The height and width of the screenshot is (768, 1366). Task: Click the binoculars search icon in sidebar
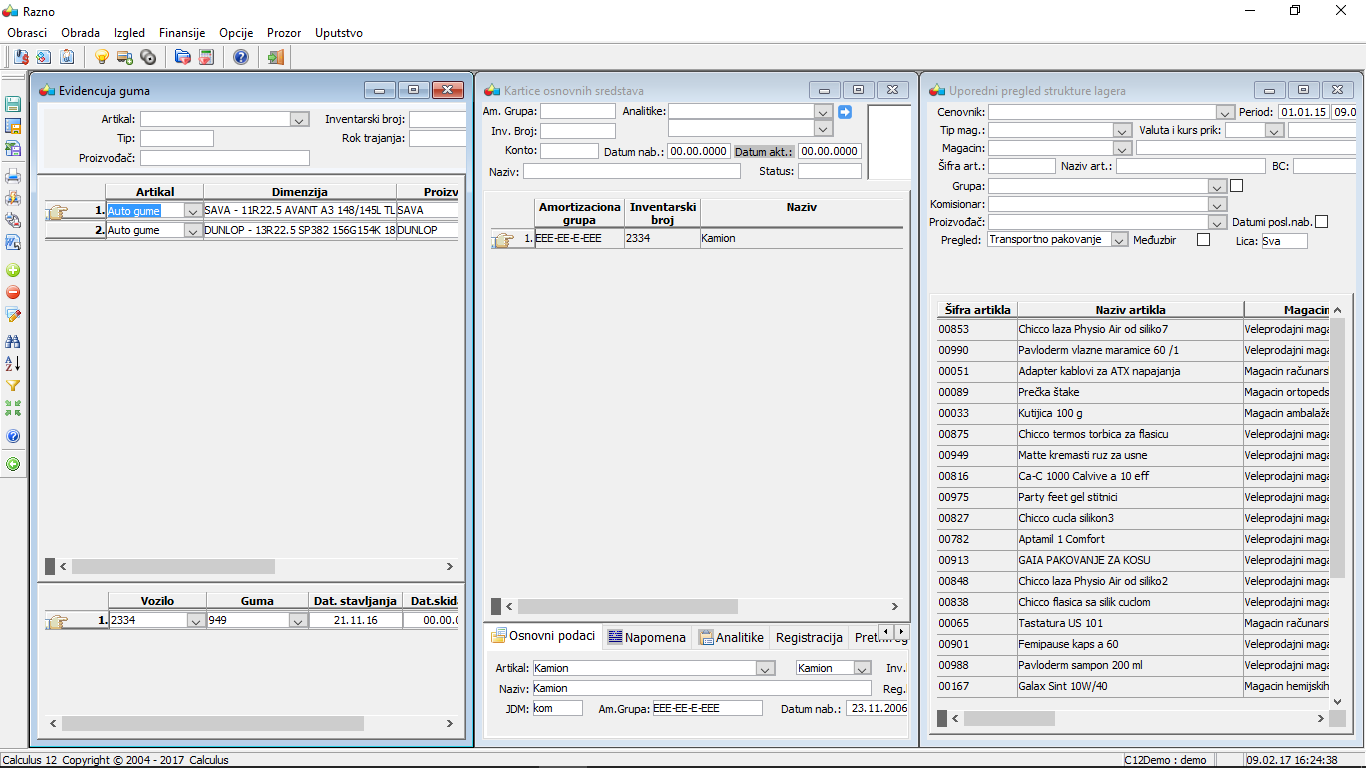(x=13, y=341)
